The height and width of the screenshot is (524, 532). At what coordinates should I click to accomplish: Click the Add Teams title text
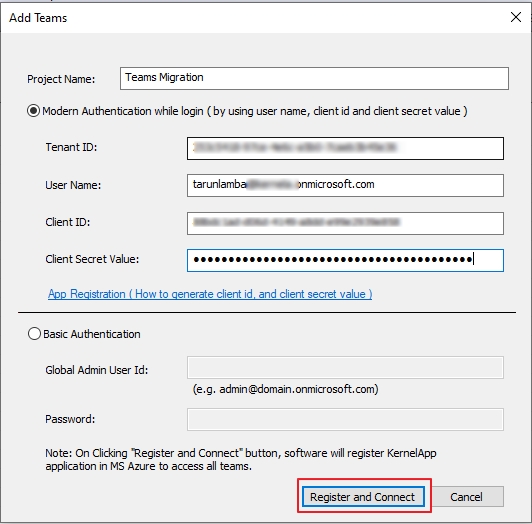click(x=38, y=18)
